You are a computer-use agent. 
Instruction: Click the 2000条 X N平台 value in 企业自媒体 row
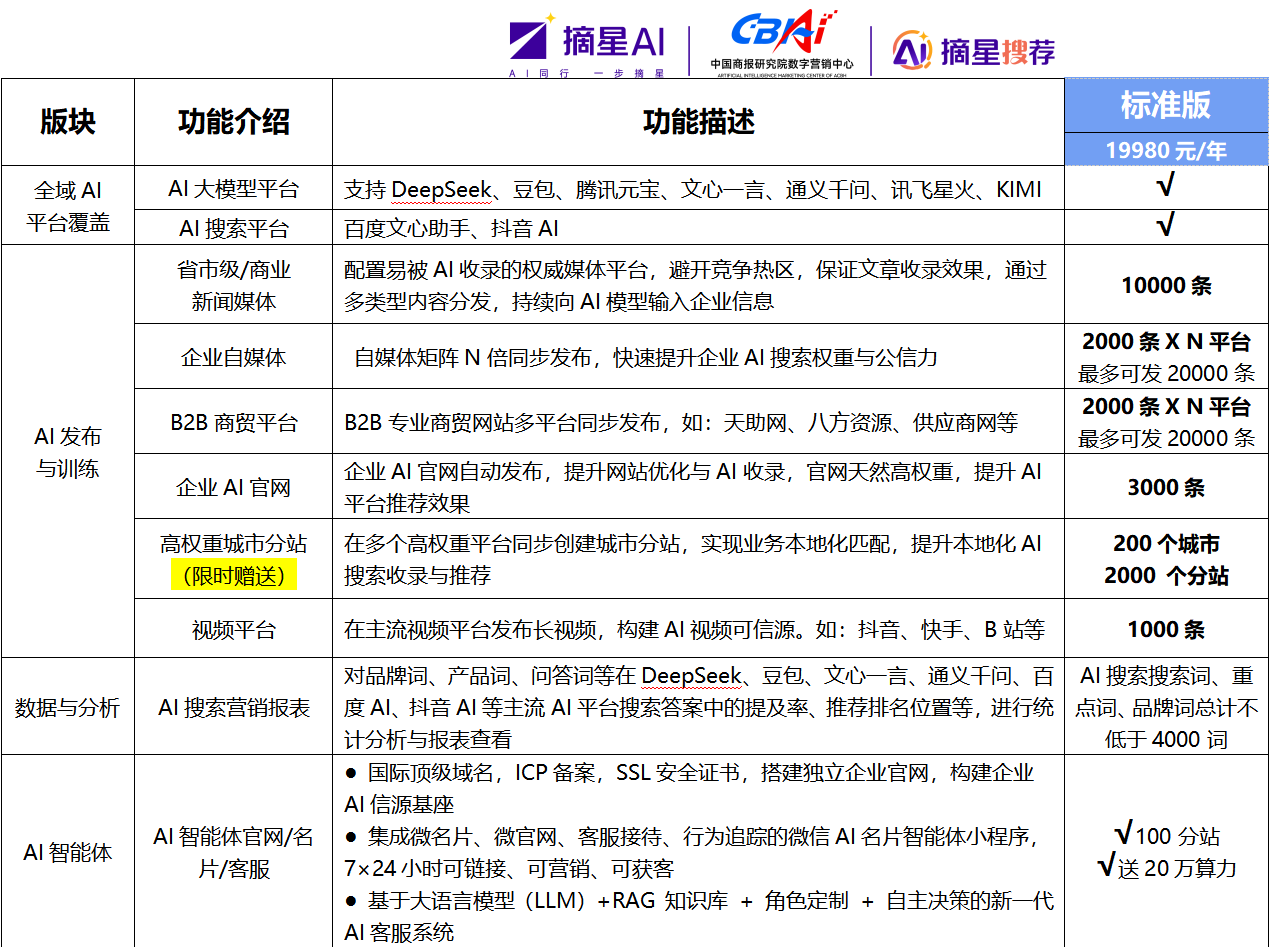point(1166,342)
